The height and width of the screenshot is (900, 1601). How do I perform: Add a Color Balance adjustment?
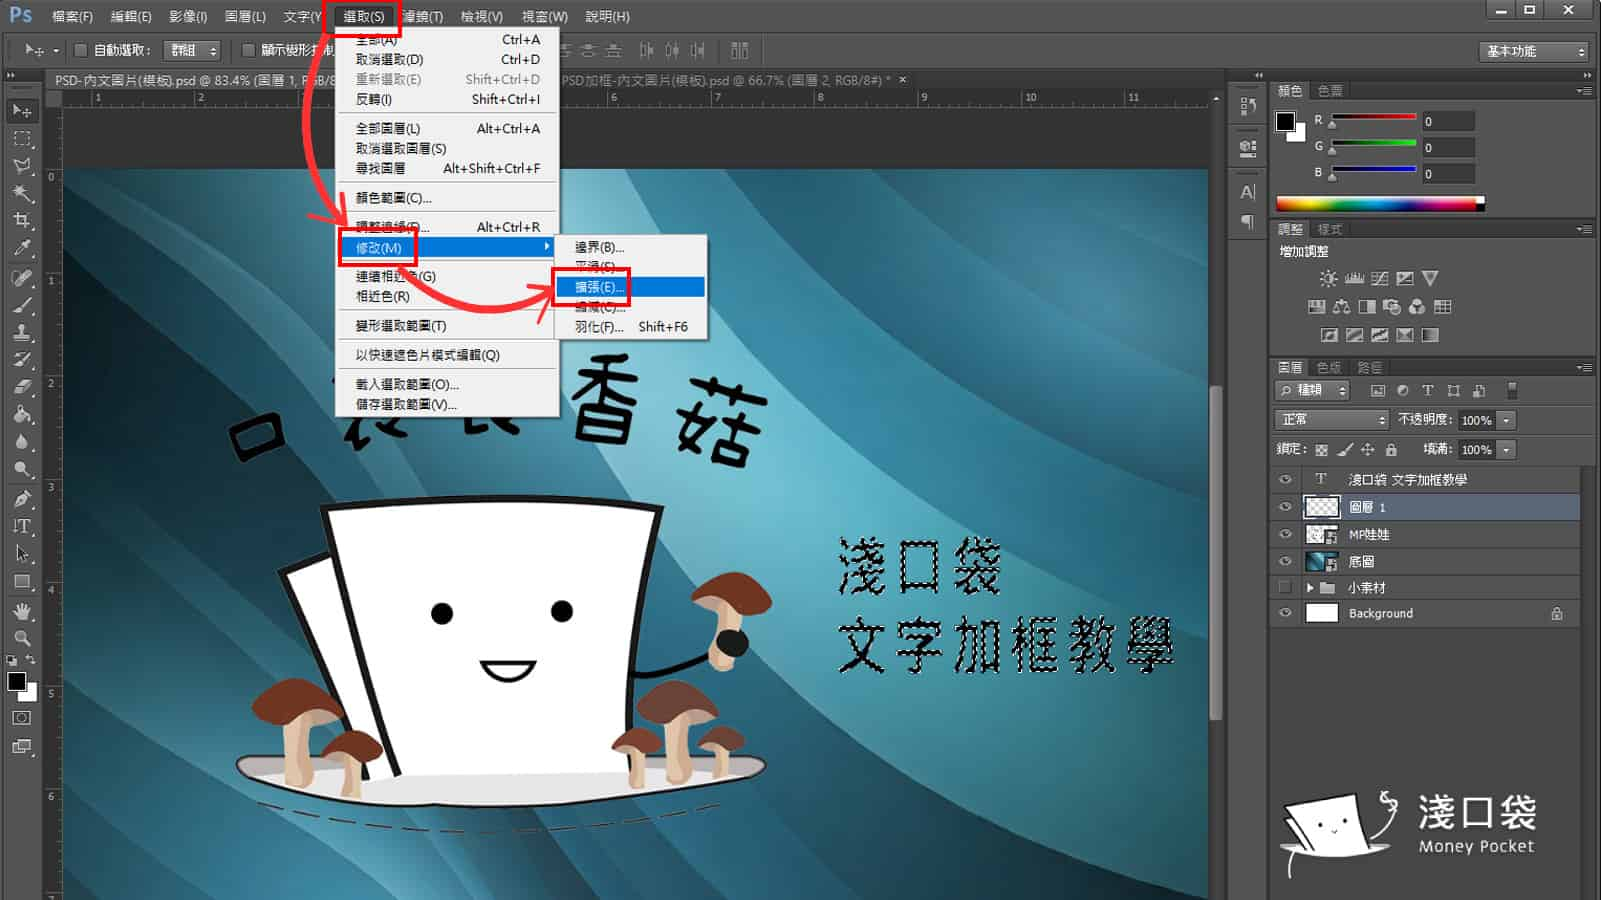(1341, 307)
